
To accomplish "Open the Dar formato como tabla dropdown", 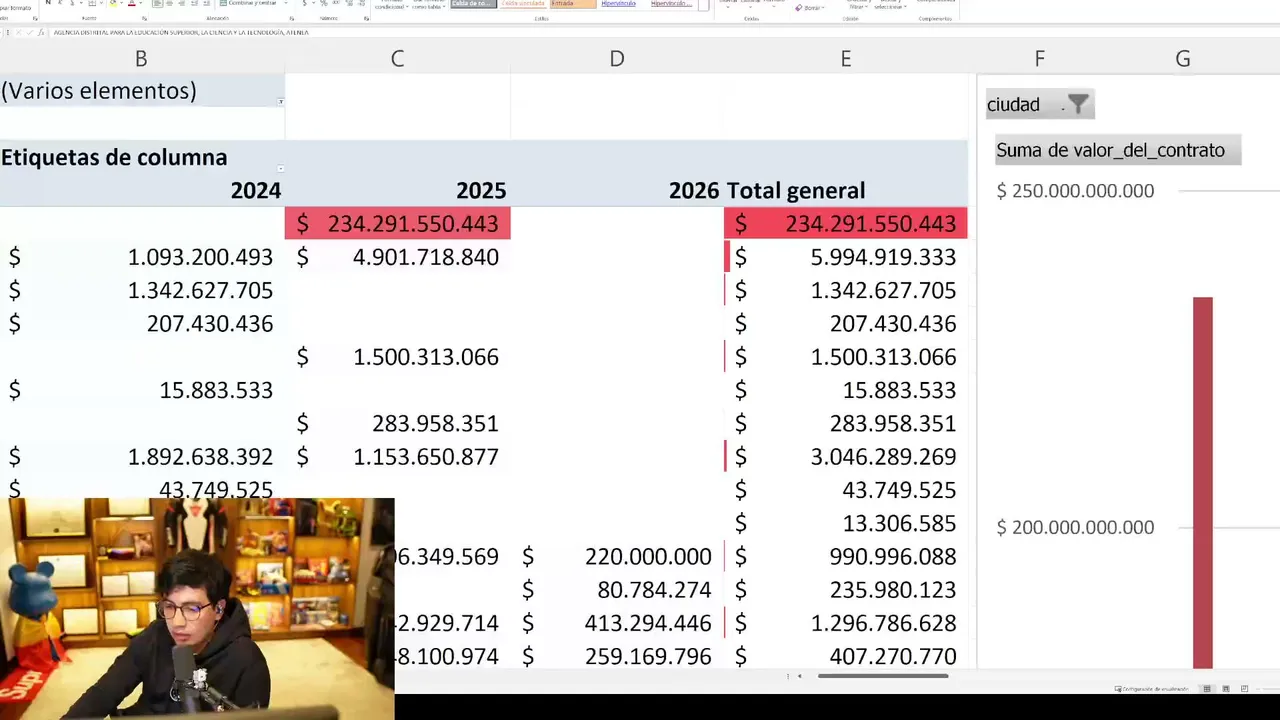I will (428, 5).
